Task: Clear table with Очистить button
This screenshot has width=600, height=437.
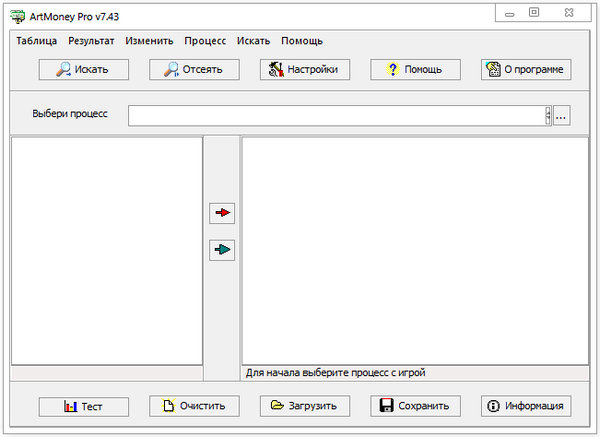Action: [194, 406]
